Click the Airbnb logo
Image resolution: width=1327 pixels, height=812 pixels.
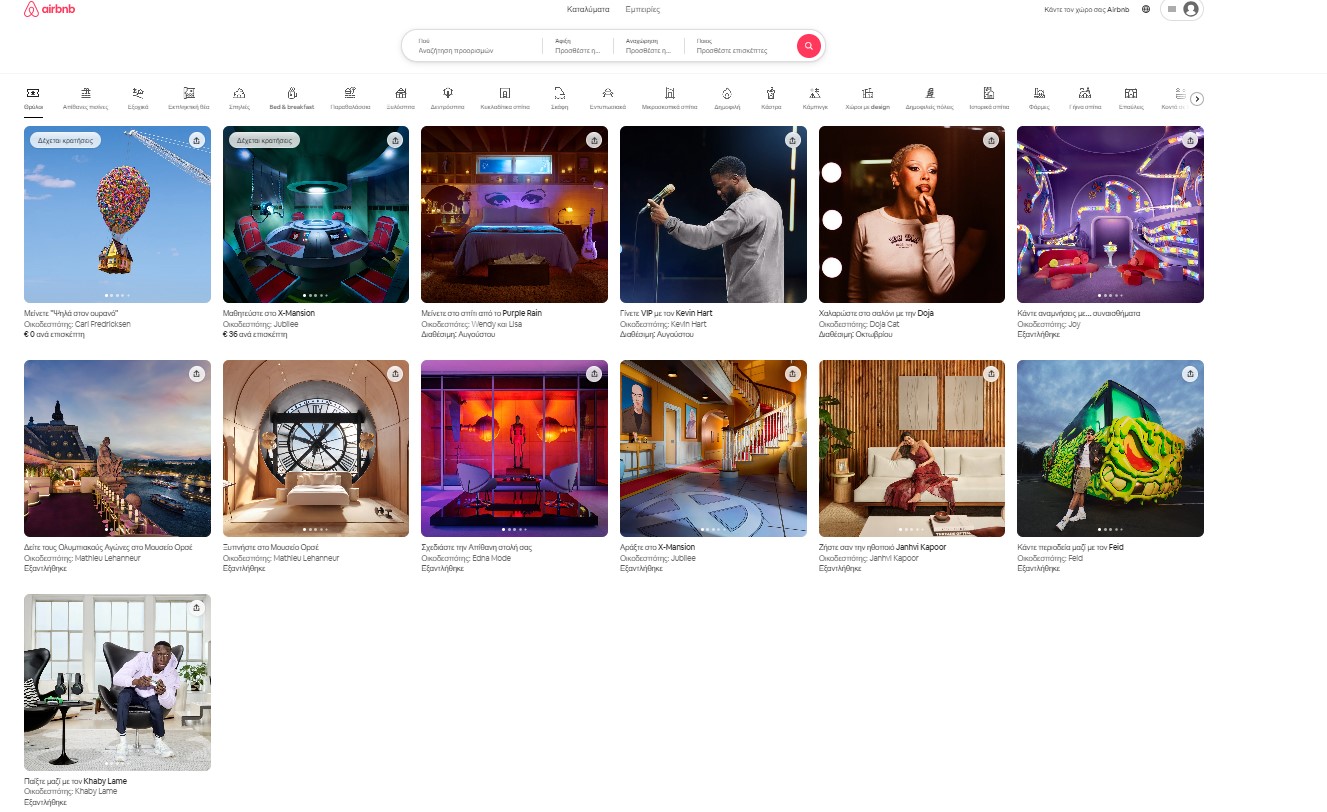tap(49, 9)
